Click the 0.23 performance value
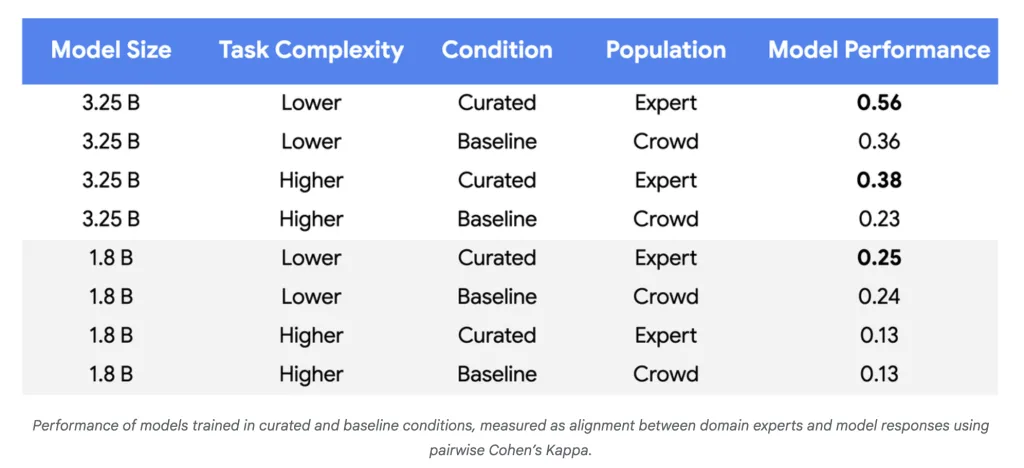1024x468 pixels. pos(879,219)
